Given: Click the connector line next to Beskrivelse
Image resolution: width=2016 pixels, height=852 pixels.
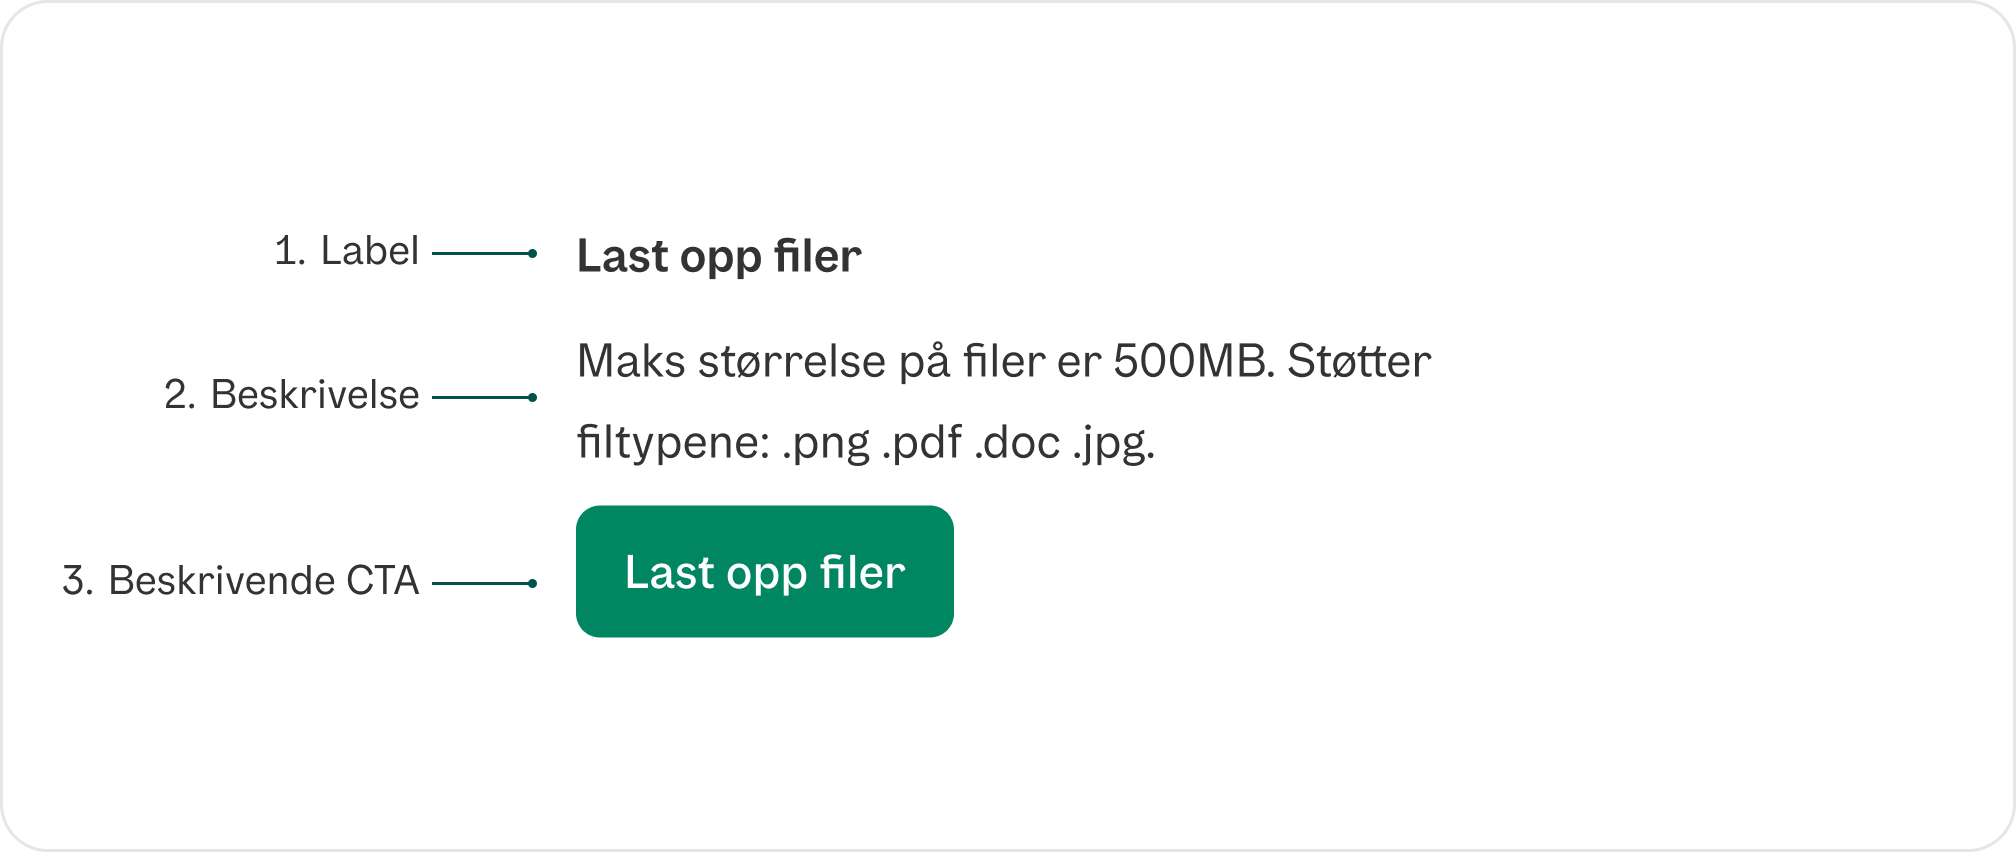Looking at the screenshot, I should (480, 396).
